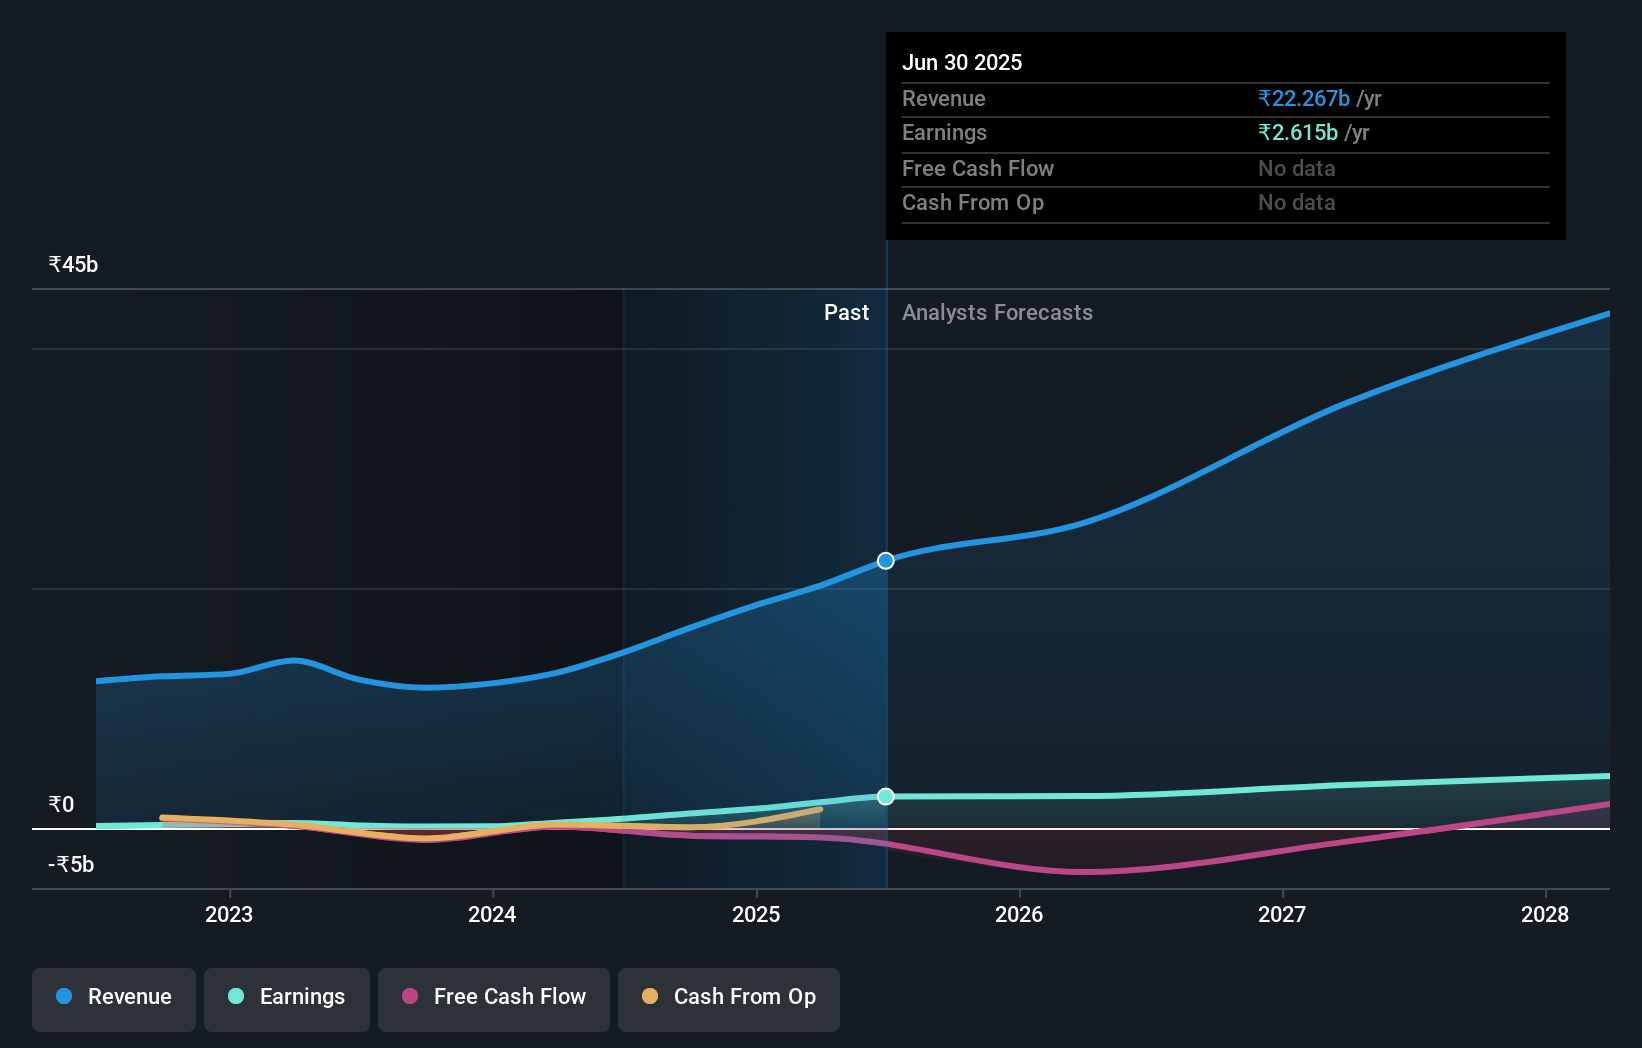Toggle the Revenue series visibility
Screen dimensions: 1642x1048
click(113, 998)
